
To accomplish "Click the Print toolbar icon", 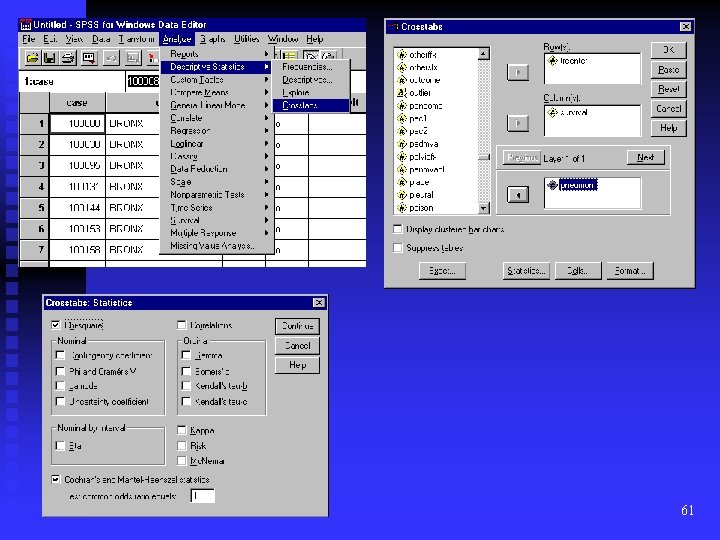I will pyautogui.click(x=68, y=58).
